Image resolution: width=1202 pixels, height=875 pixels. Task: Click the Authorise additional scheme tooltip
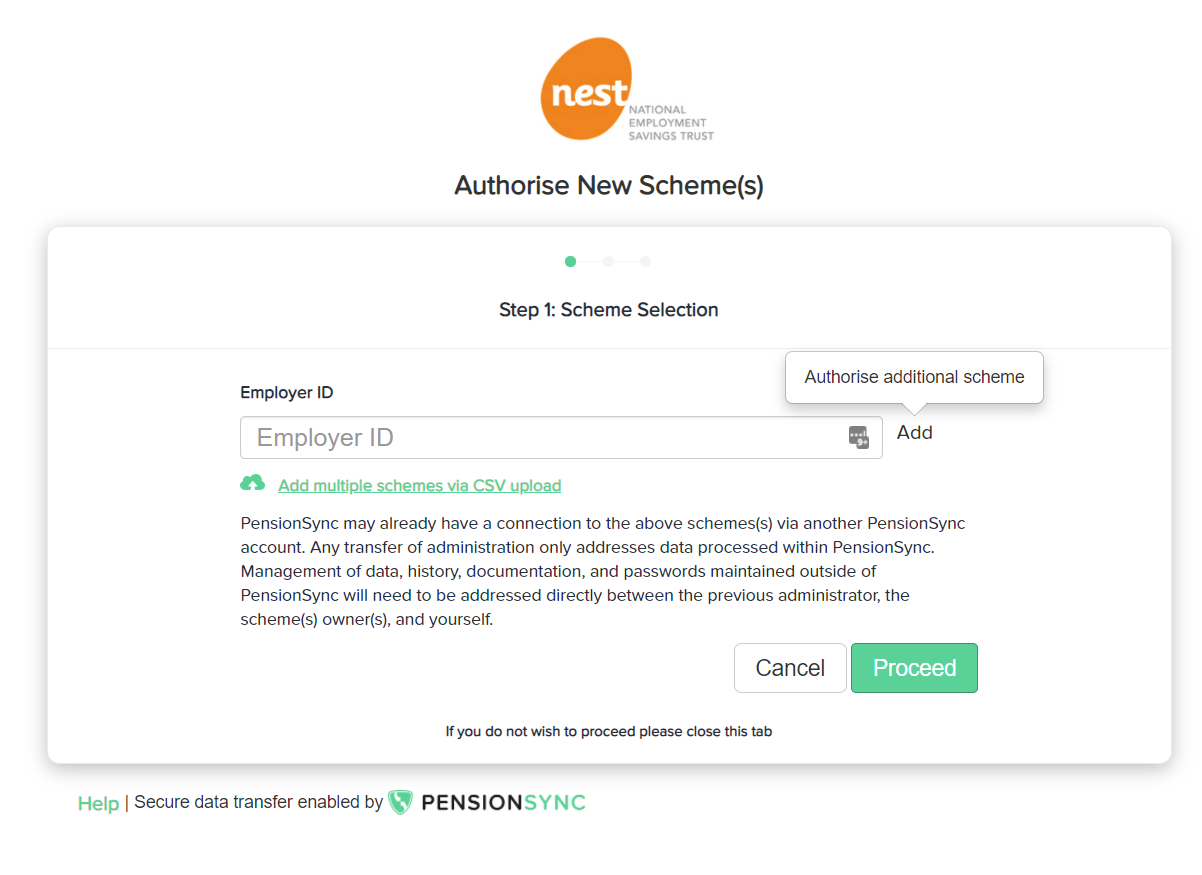coord(914,377)
